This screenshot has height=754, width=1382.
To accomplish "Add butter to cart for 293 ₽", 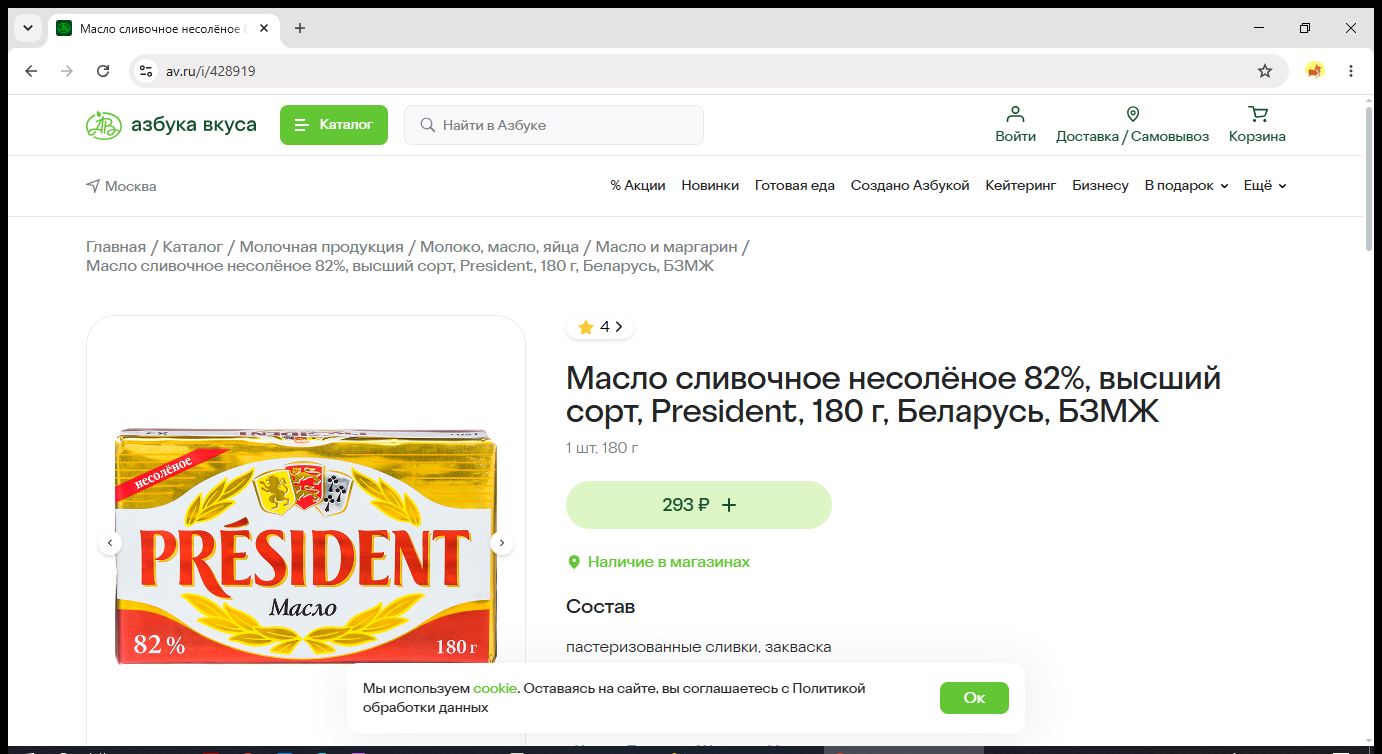I will tap(699, 505).
